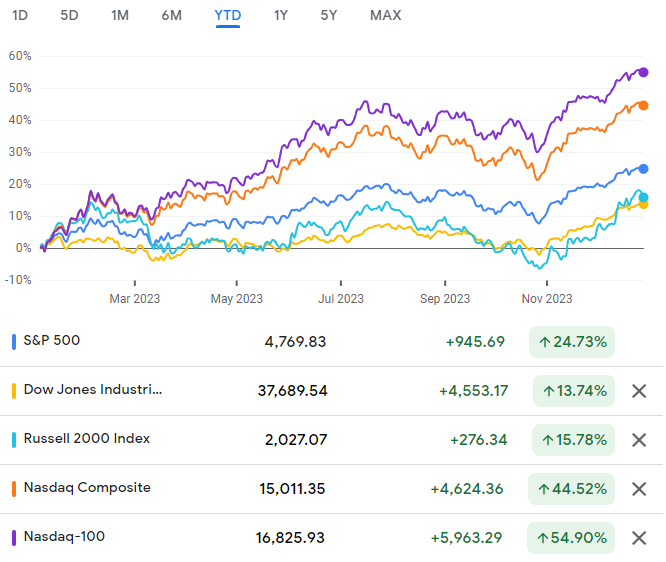Click the Russell 2000 change +276.34
Screen dimensions: 666x562
[x=479, y=440]
